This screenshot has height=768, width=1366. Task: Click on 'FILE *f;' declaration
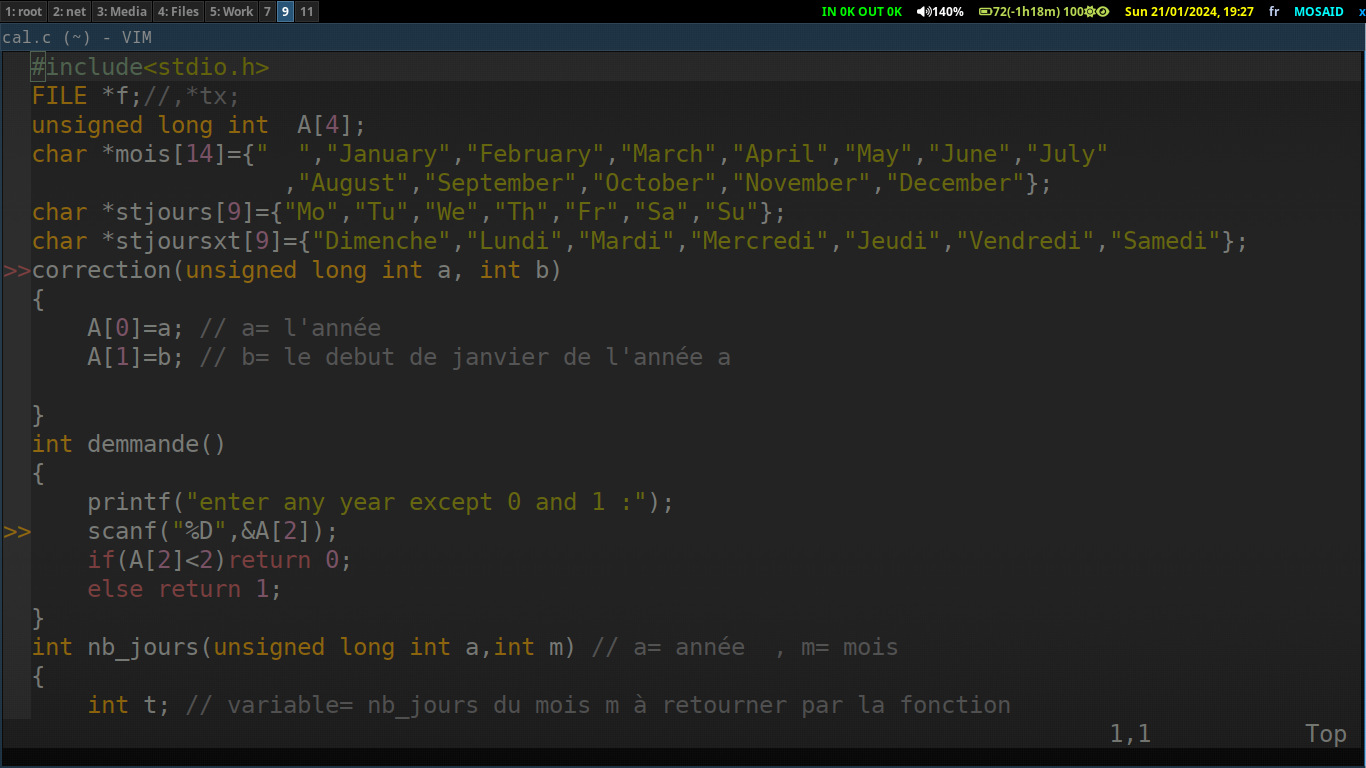click(x=87, y=96)
